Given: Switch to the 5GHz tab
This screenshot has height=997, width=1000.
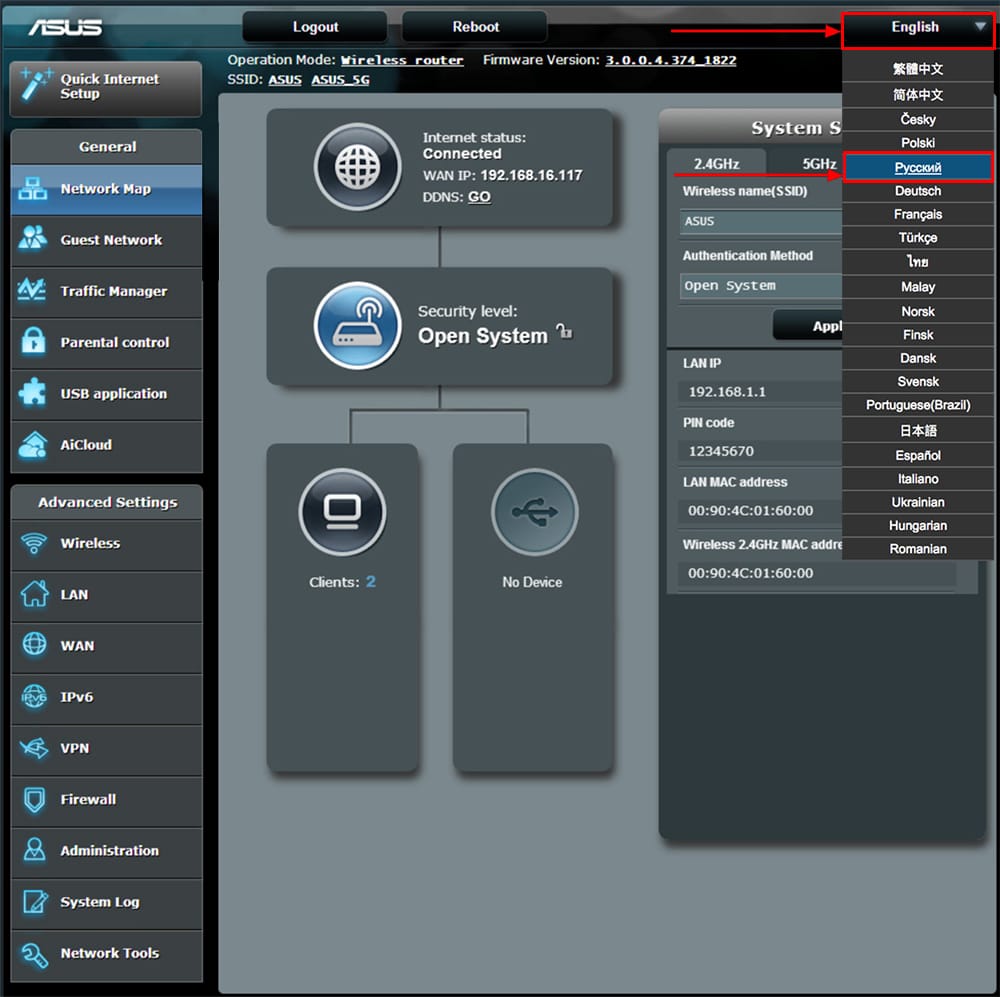Looking at the screenshot, I should pos(819,164).
